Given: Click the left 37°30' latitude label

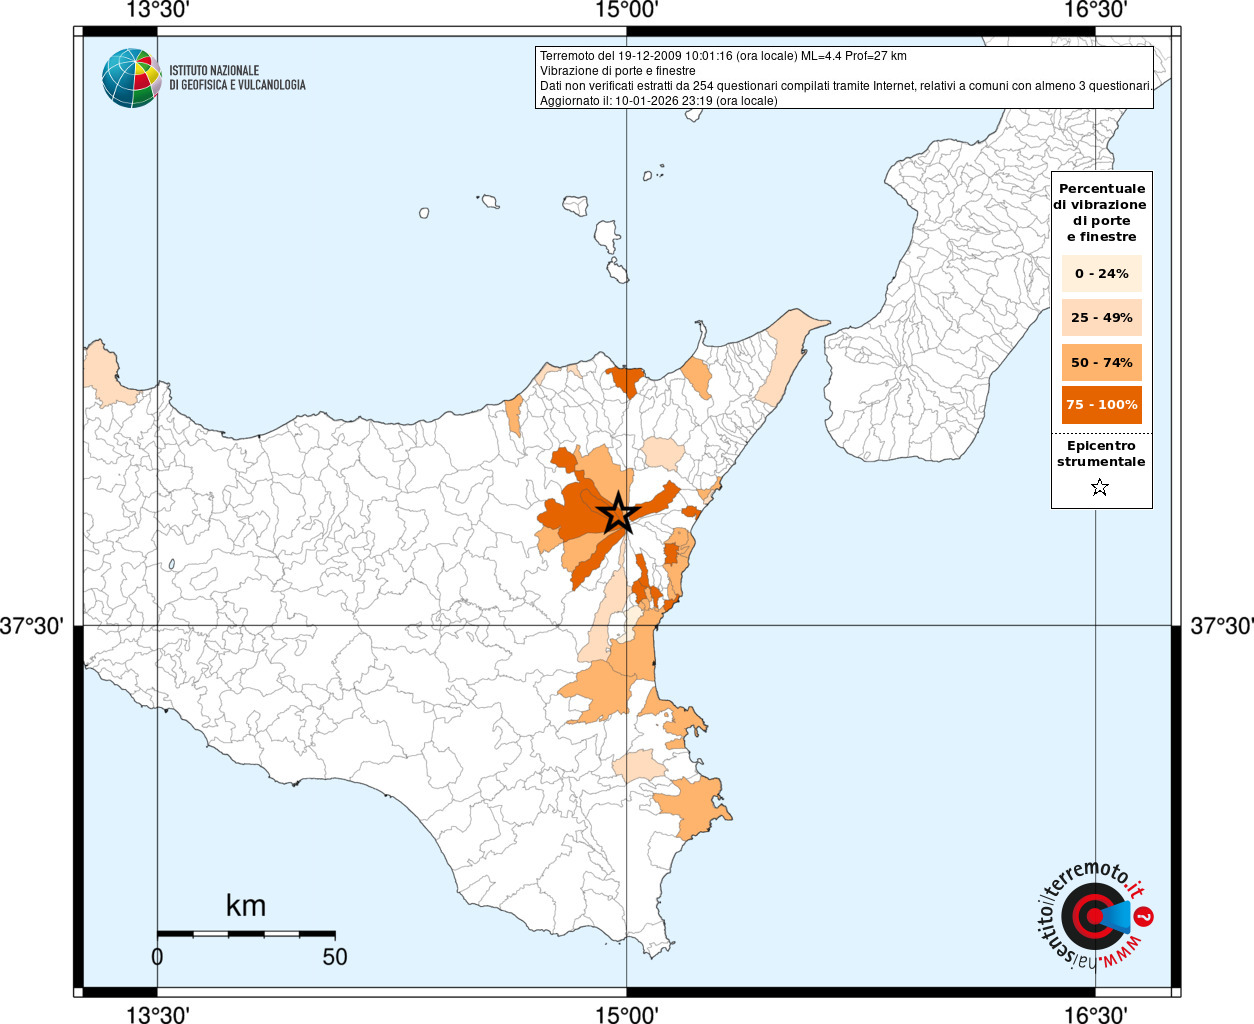Looking at the screenshot, I should click(x=32, y=626).
